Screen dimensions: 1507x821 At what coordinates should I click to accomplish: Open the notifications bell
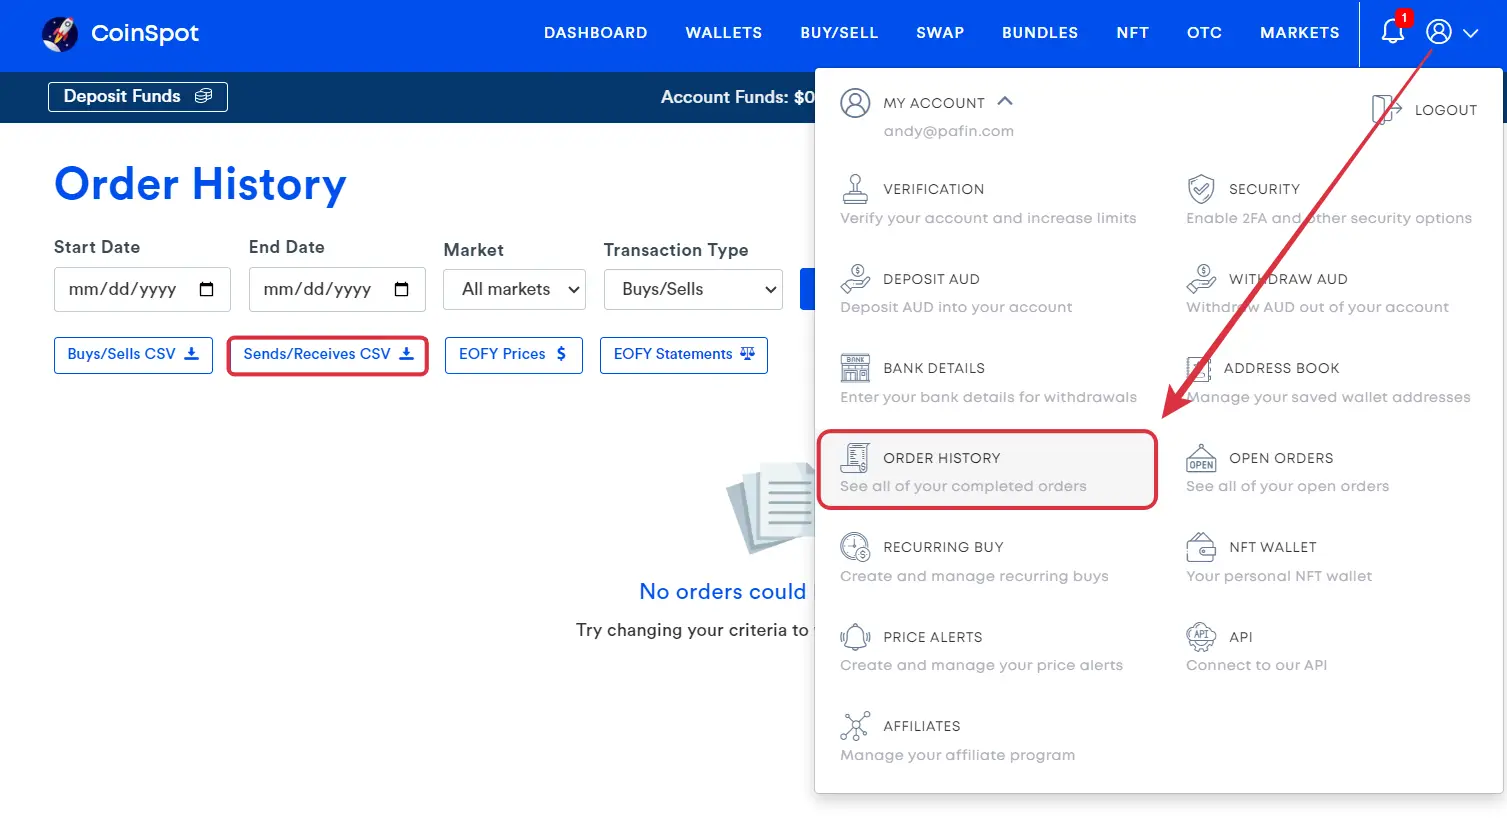[1393, 31]
